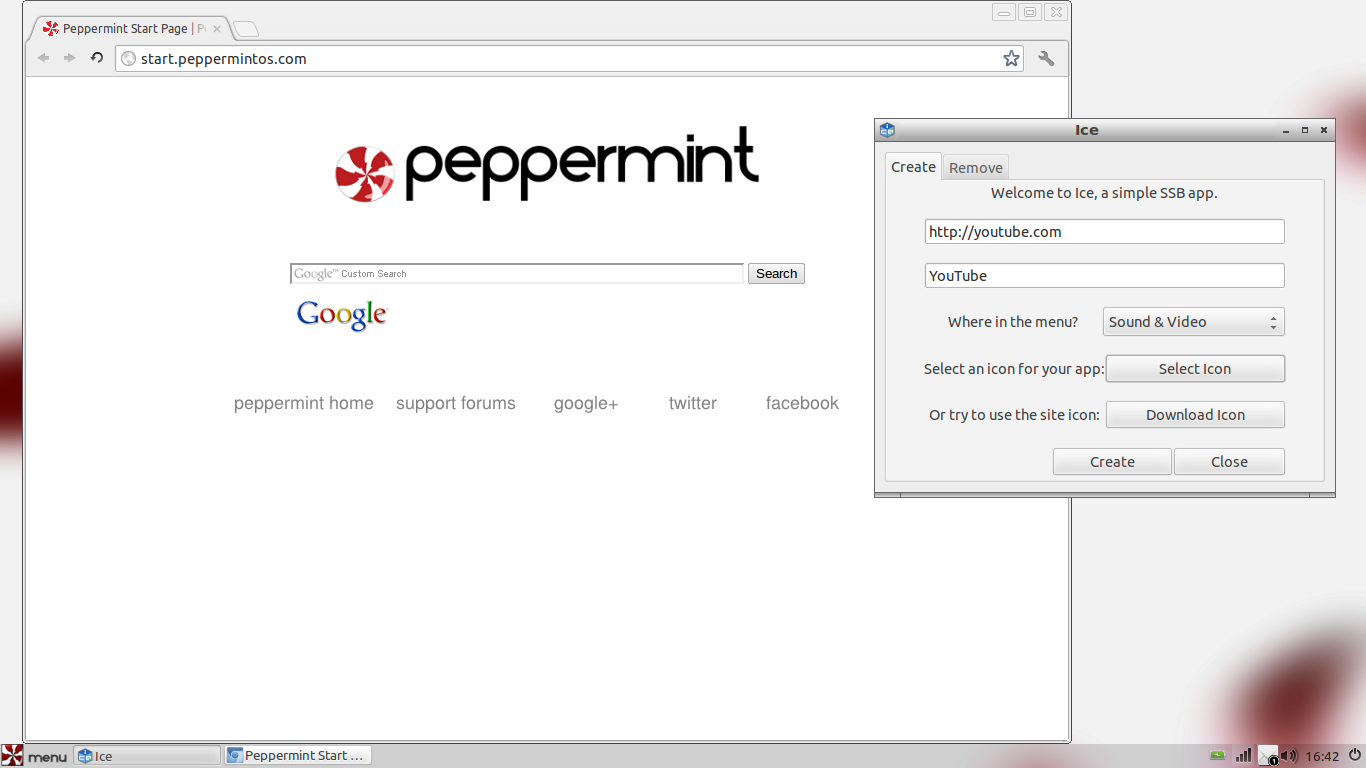Open the twitter link
1366x768 pixels.
693,403
